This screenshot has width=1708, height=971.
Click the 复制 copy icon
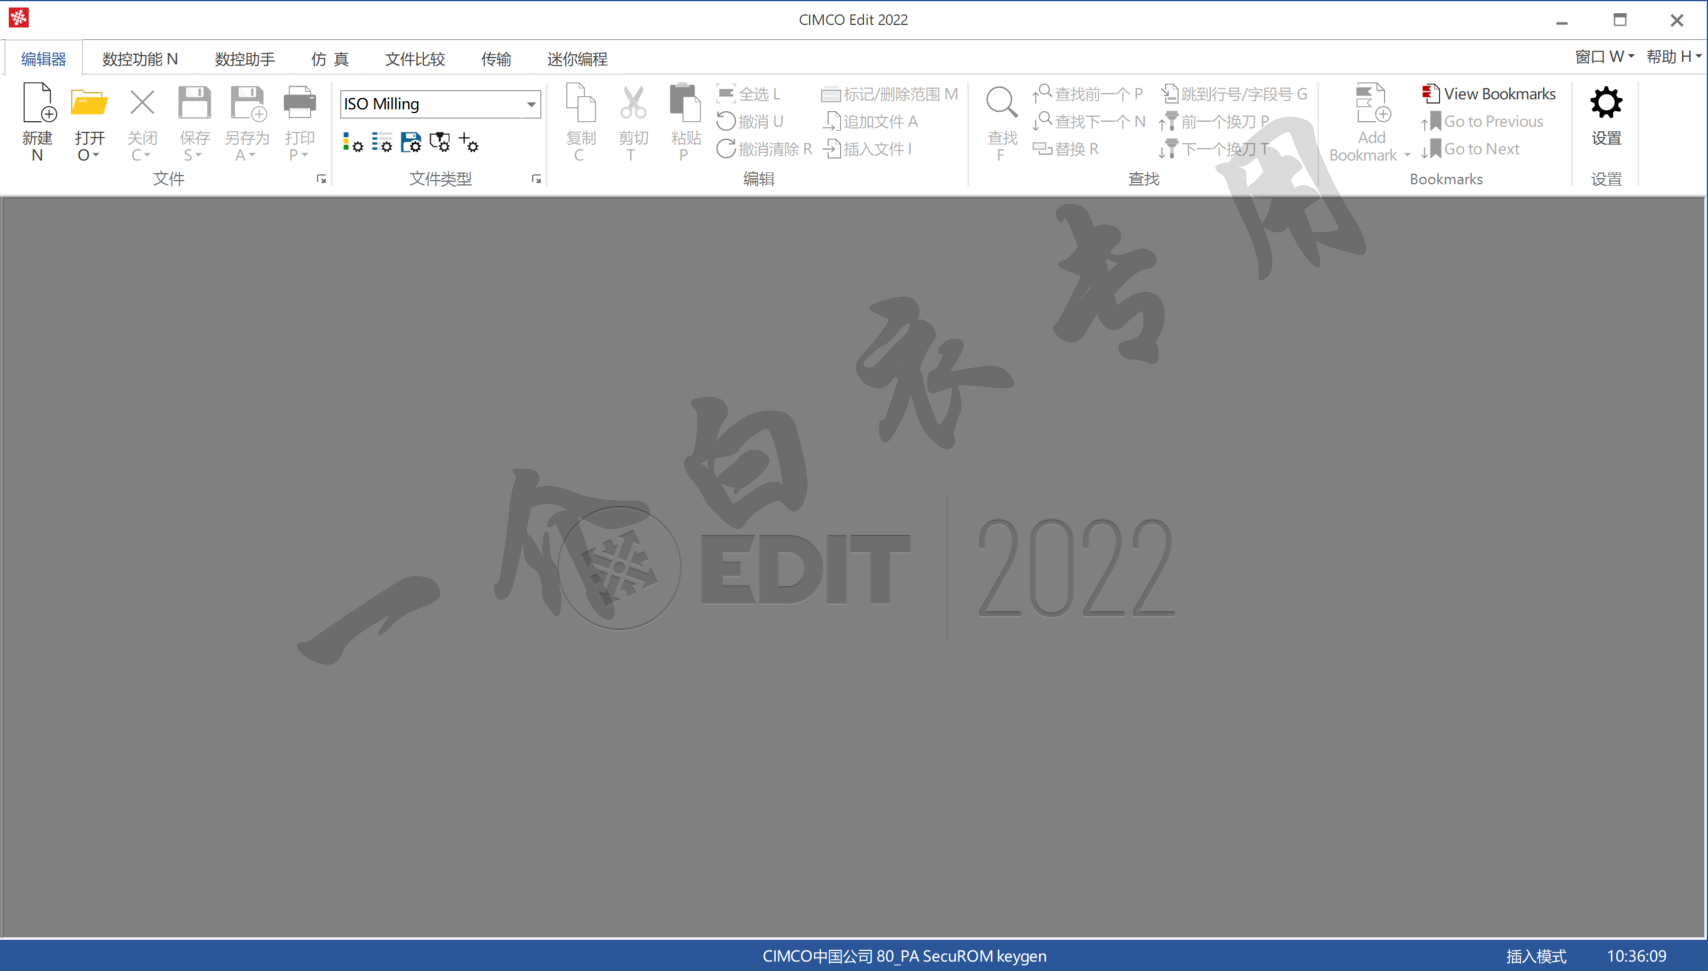tap(580, 103)
